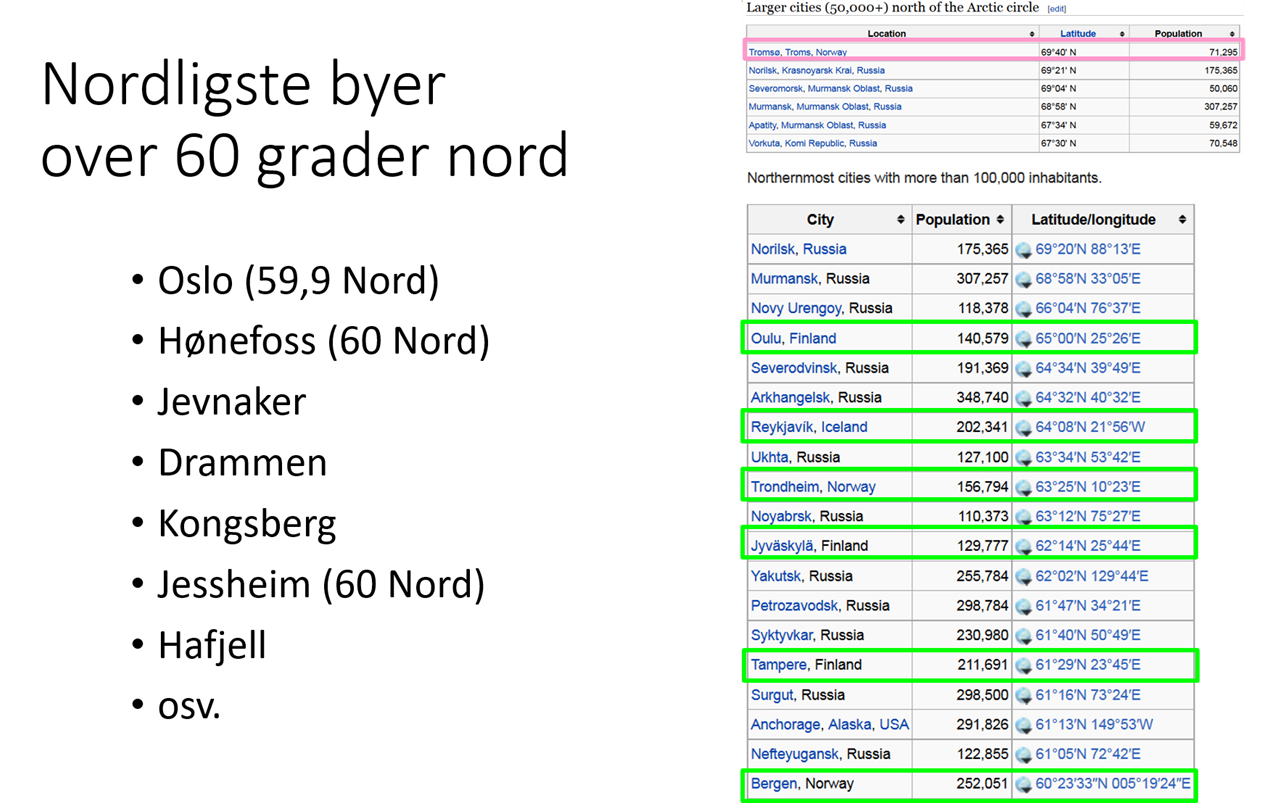Open the Yakutsk city link
Viewport: 1280px width, 803px height.
776,576
